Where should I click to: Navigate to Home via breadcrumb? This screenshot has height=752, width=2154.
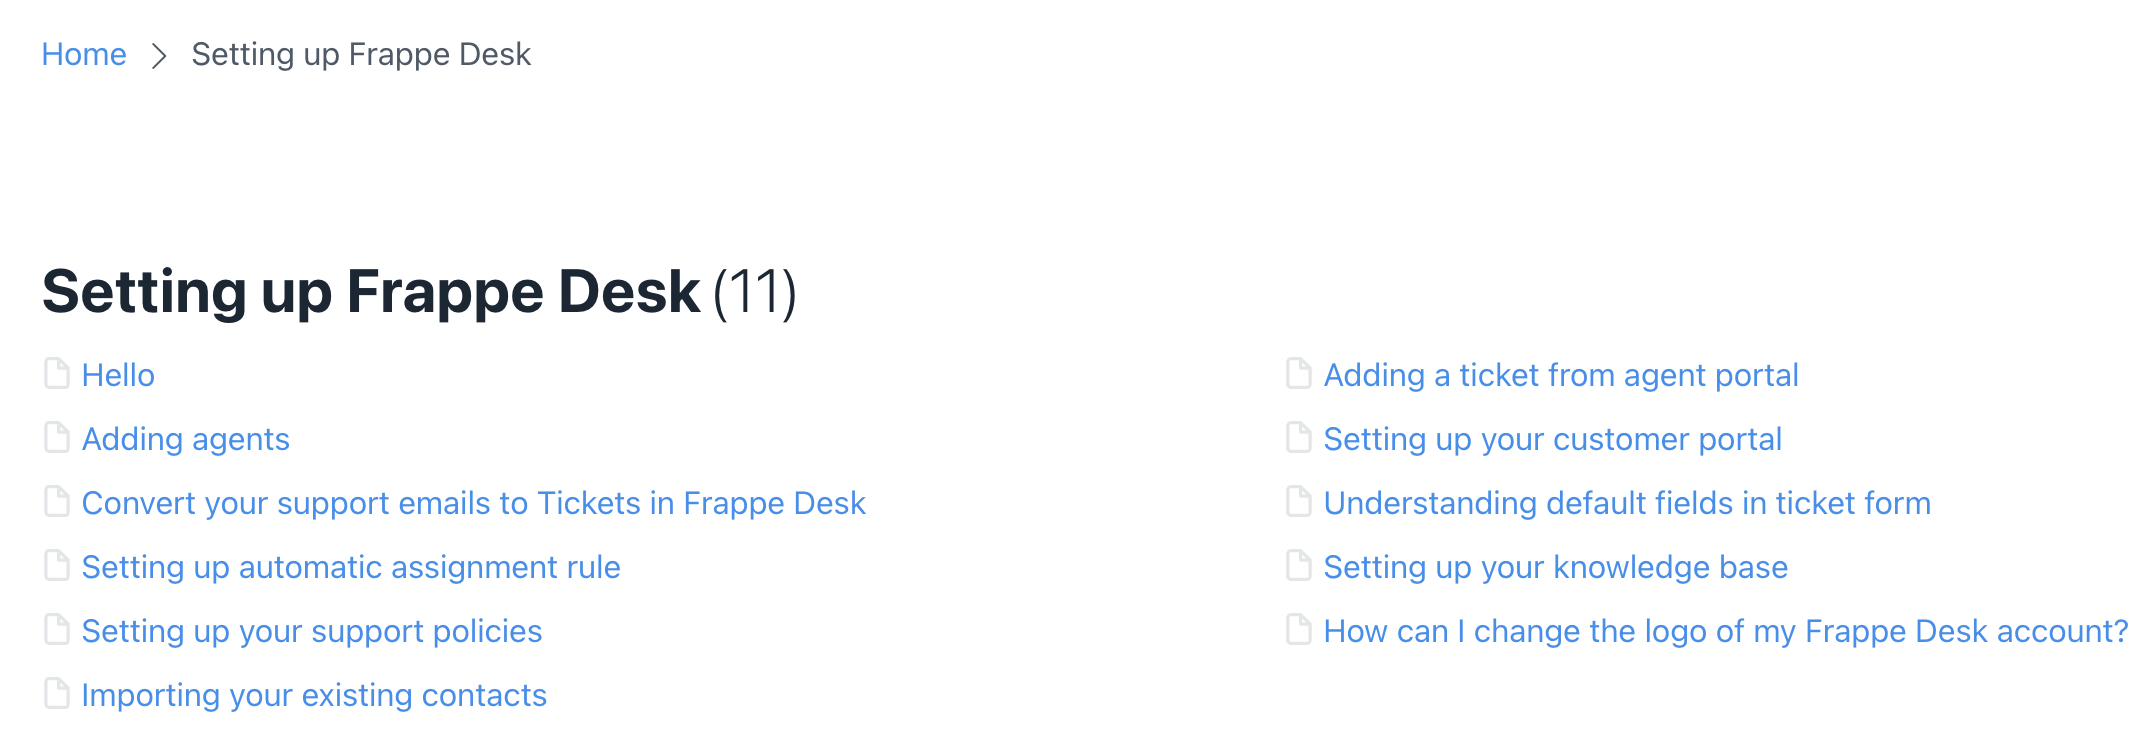(x=84, y=54)
